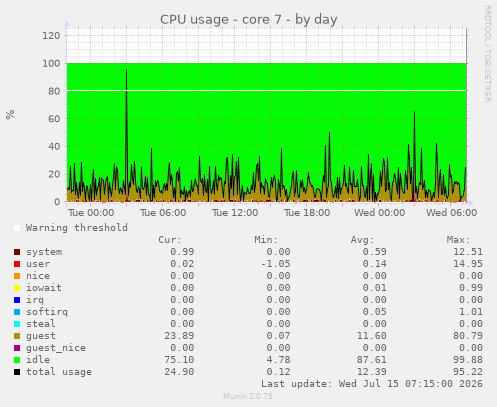This screenshot has width=497, height=407.
Task: Click the 'iowait' legend label
Action: 44,288
